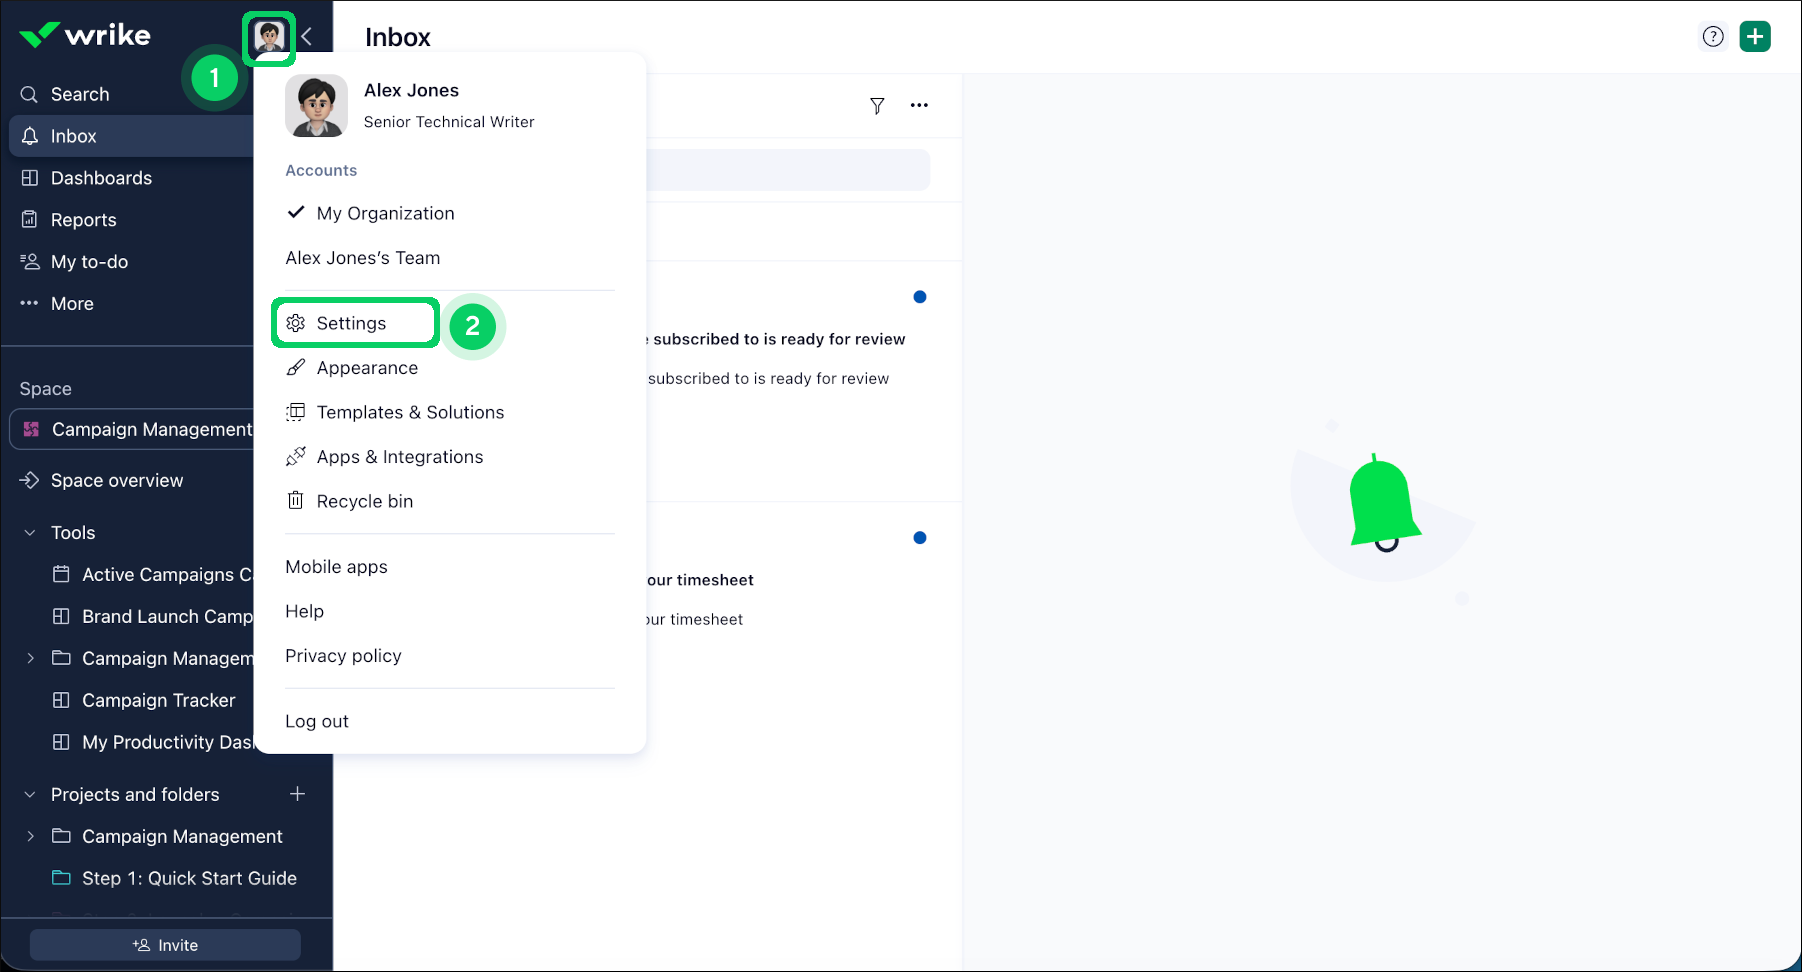
Task: Click Help in the profile menu
Action: [x=304, y=611]
